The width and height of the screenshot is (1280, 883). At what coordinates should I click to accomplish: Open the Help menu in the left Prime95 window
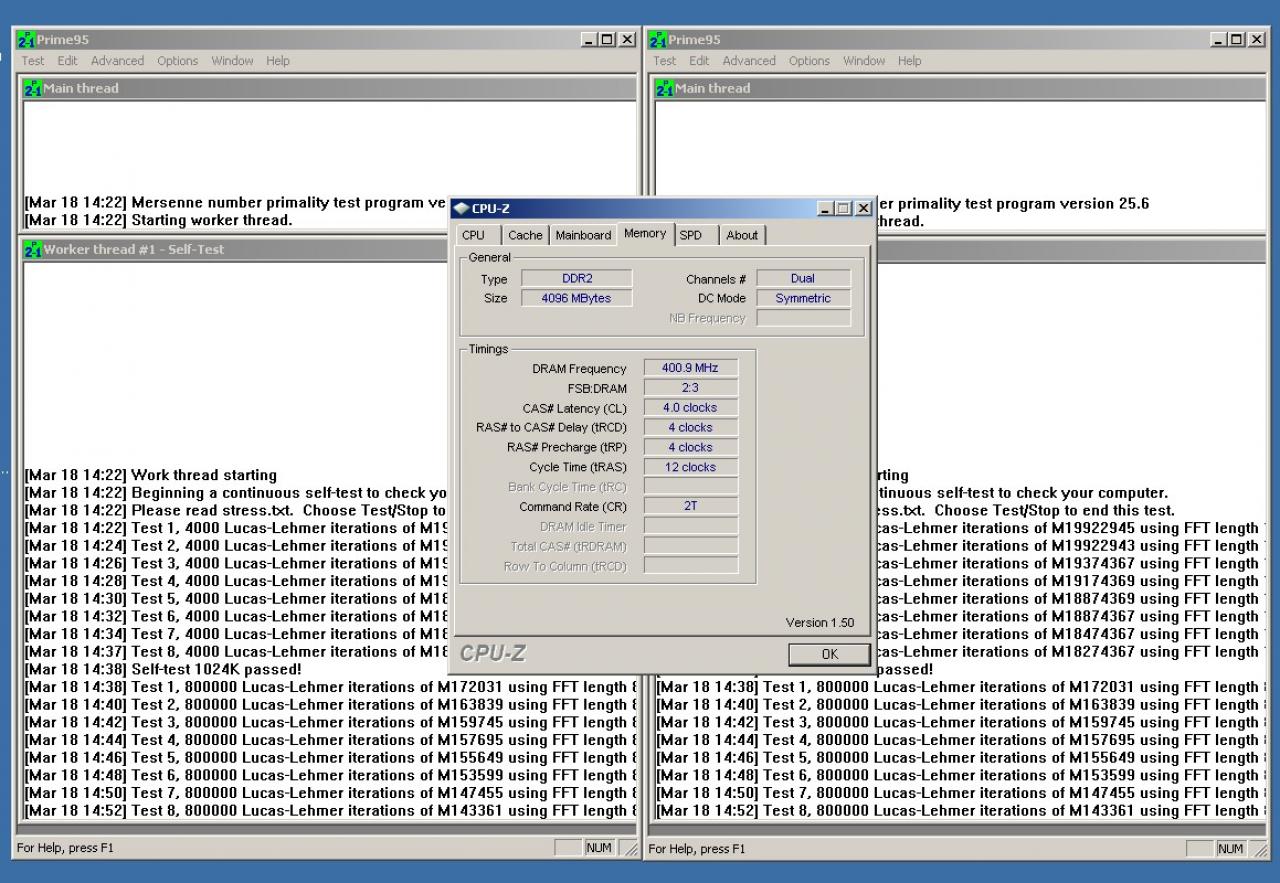(x=278, y=61)
